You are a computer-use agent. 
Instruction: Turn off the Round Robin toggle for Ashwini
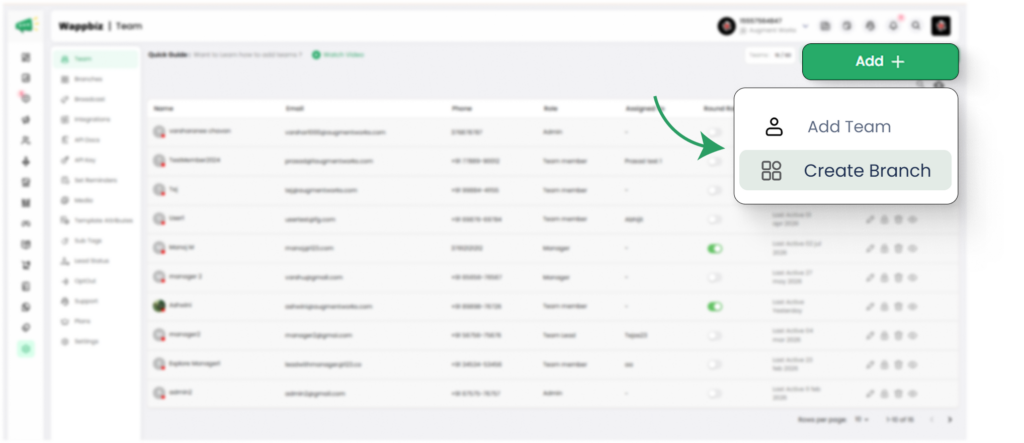[x=714, y=306]
